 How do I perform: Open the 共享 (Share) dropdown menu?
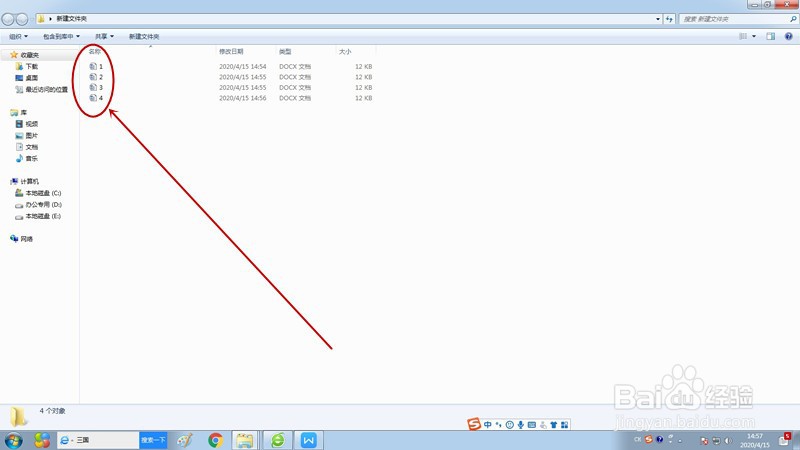104,36
